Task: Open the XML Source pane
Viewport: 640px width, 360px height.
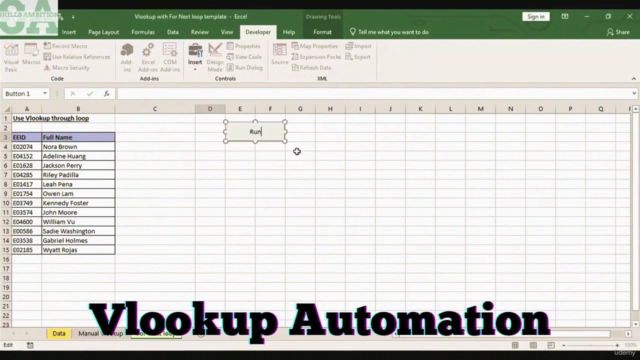Action: pos(280,54)
